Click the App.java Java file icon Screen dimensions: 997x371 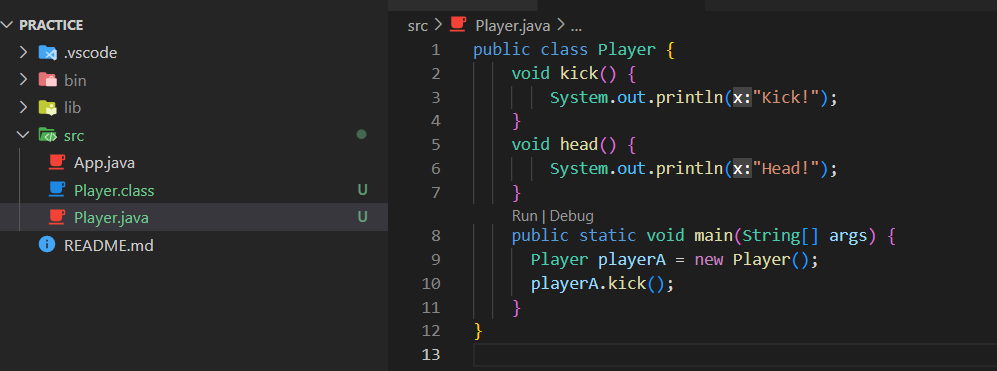point(58,162)
